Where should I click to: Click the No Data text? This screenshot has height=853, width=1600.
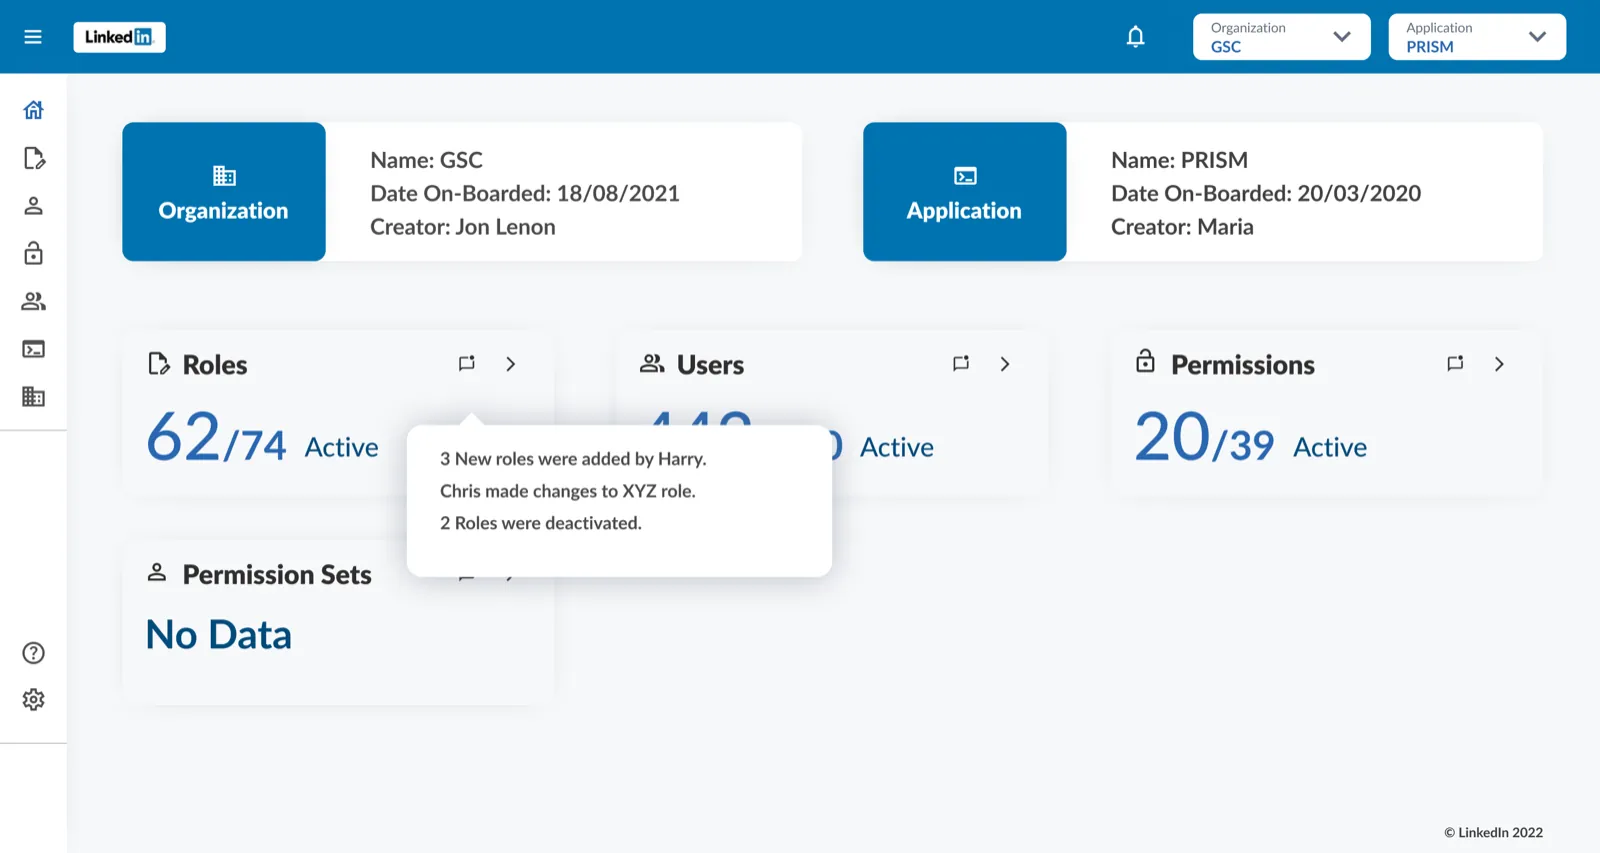pyautogui.click(x=219, y=635)
